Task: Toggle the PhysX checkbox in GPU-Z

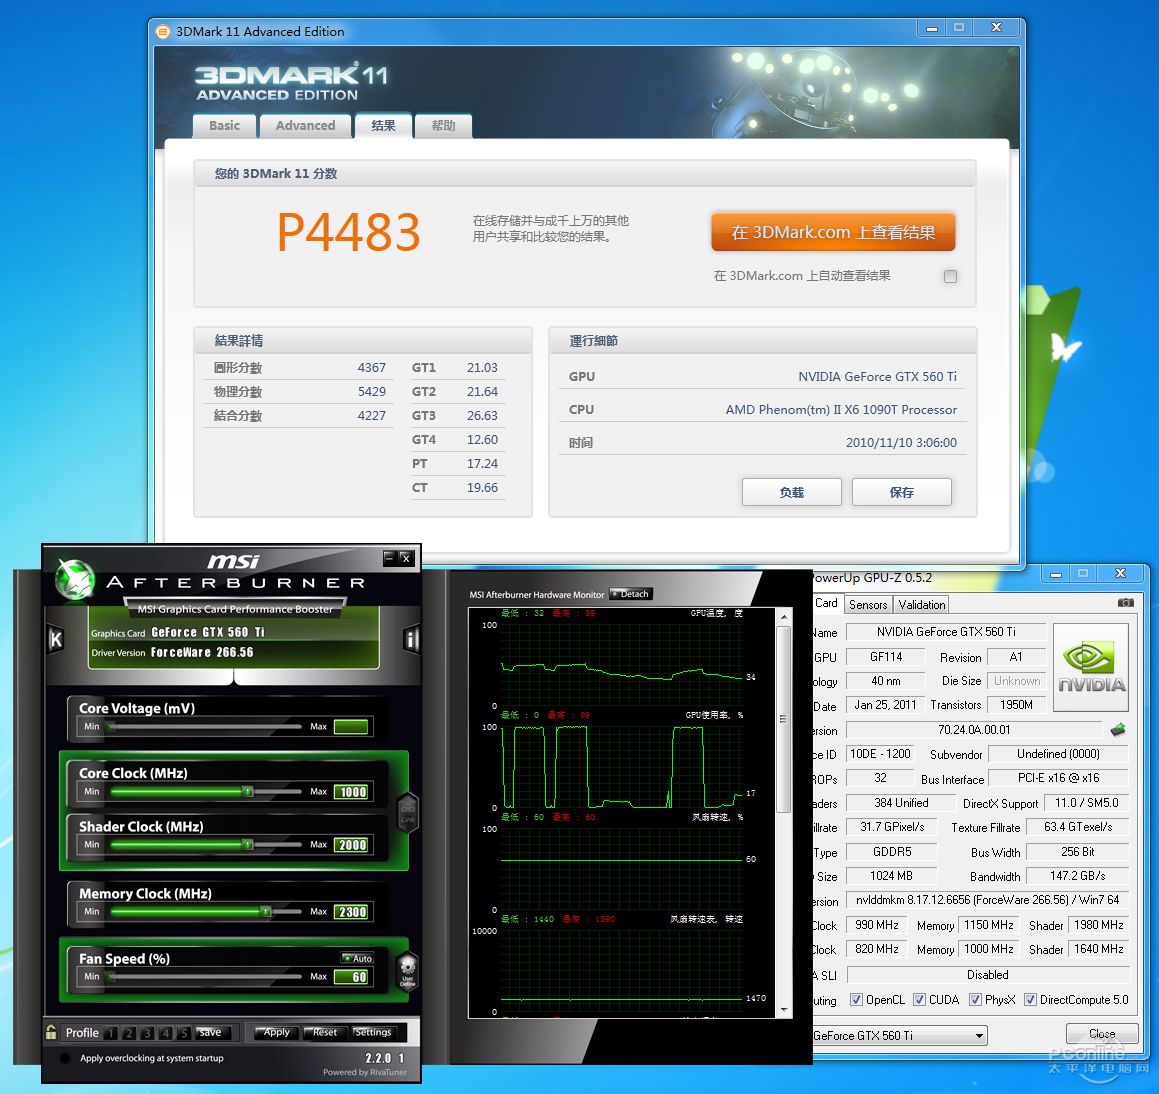Action: point(975,1000)
